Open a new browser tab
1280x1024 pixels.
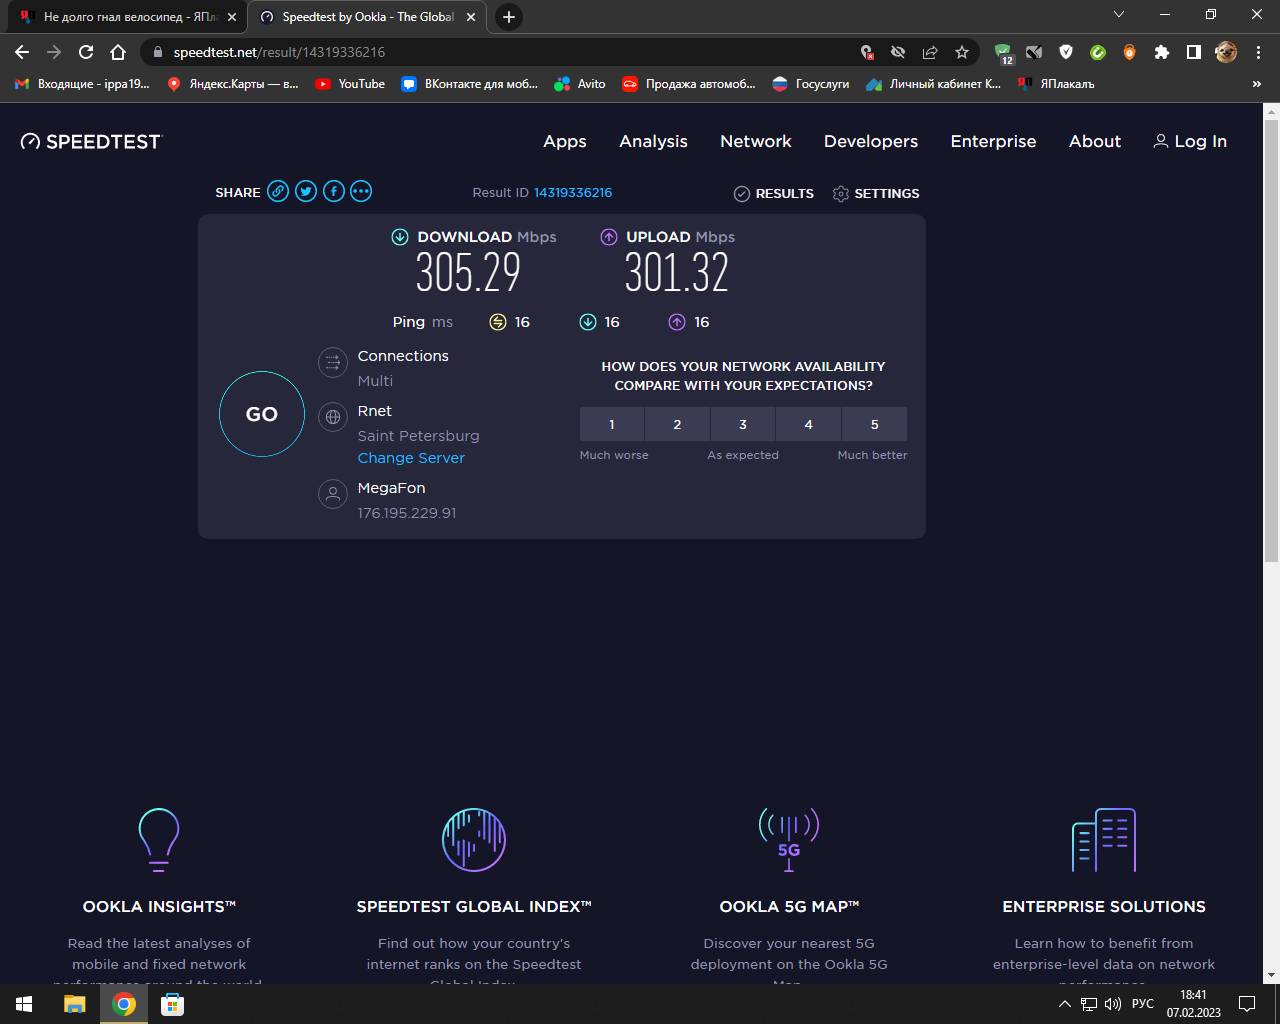[509, 17]
